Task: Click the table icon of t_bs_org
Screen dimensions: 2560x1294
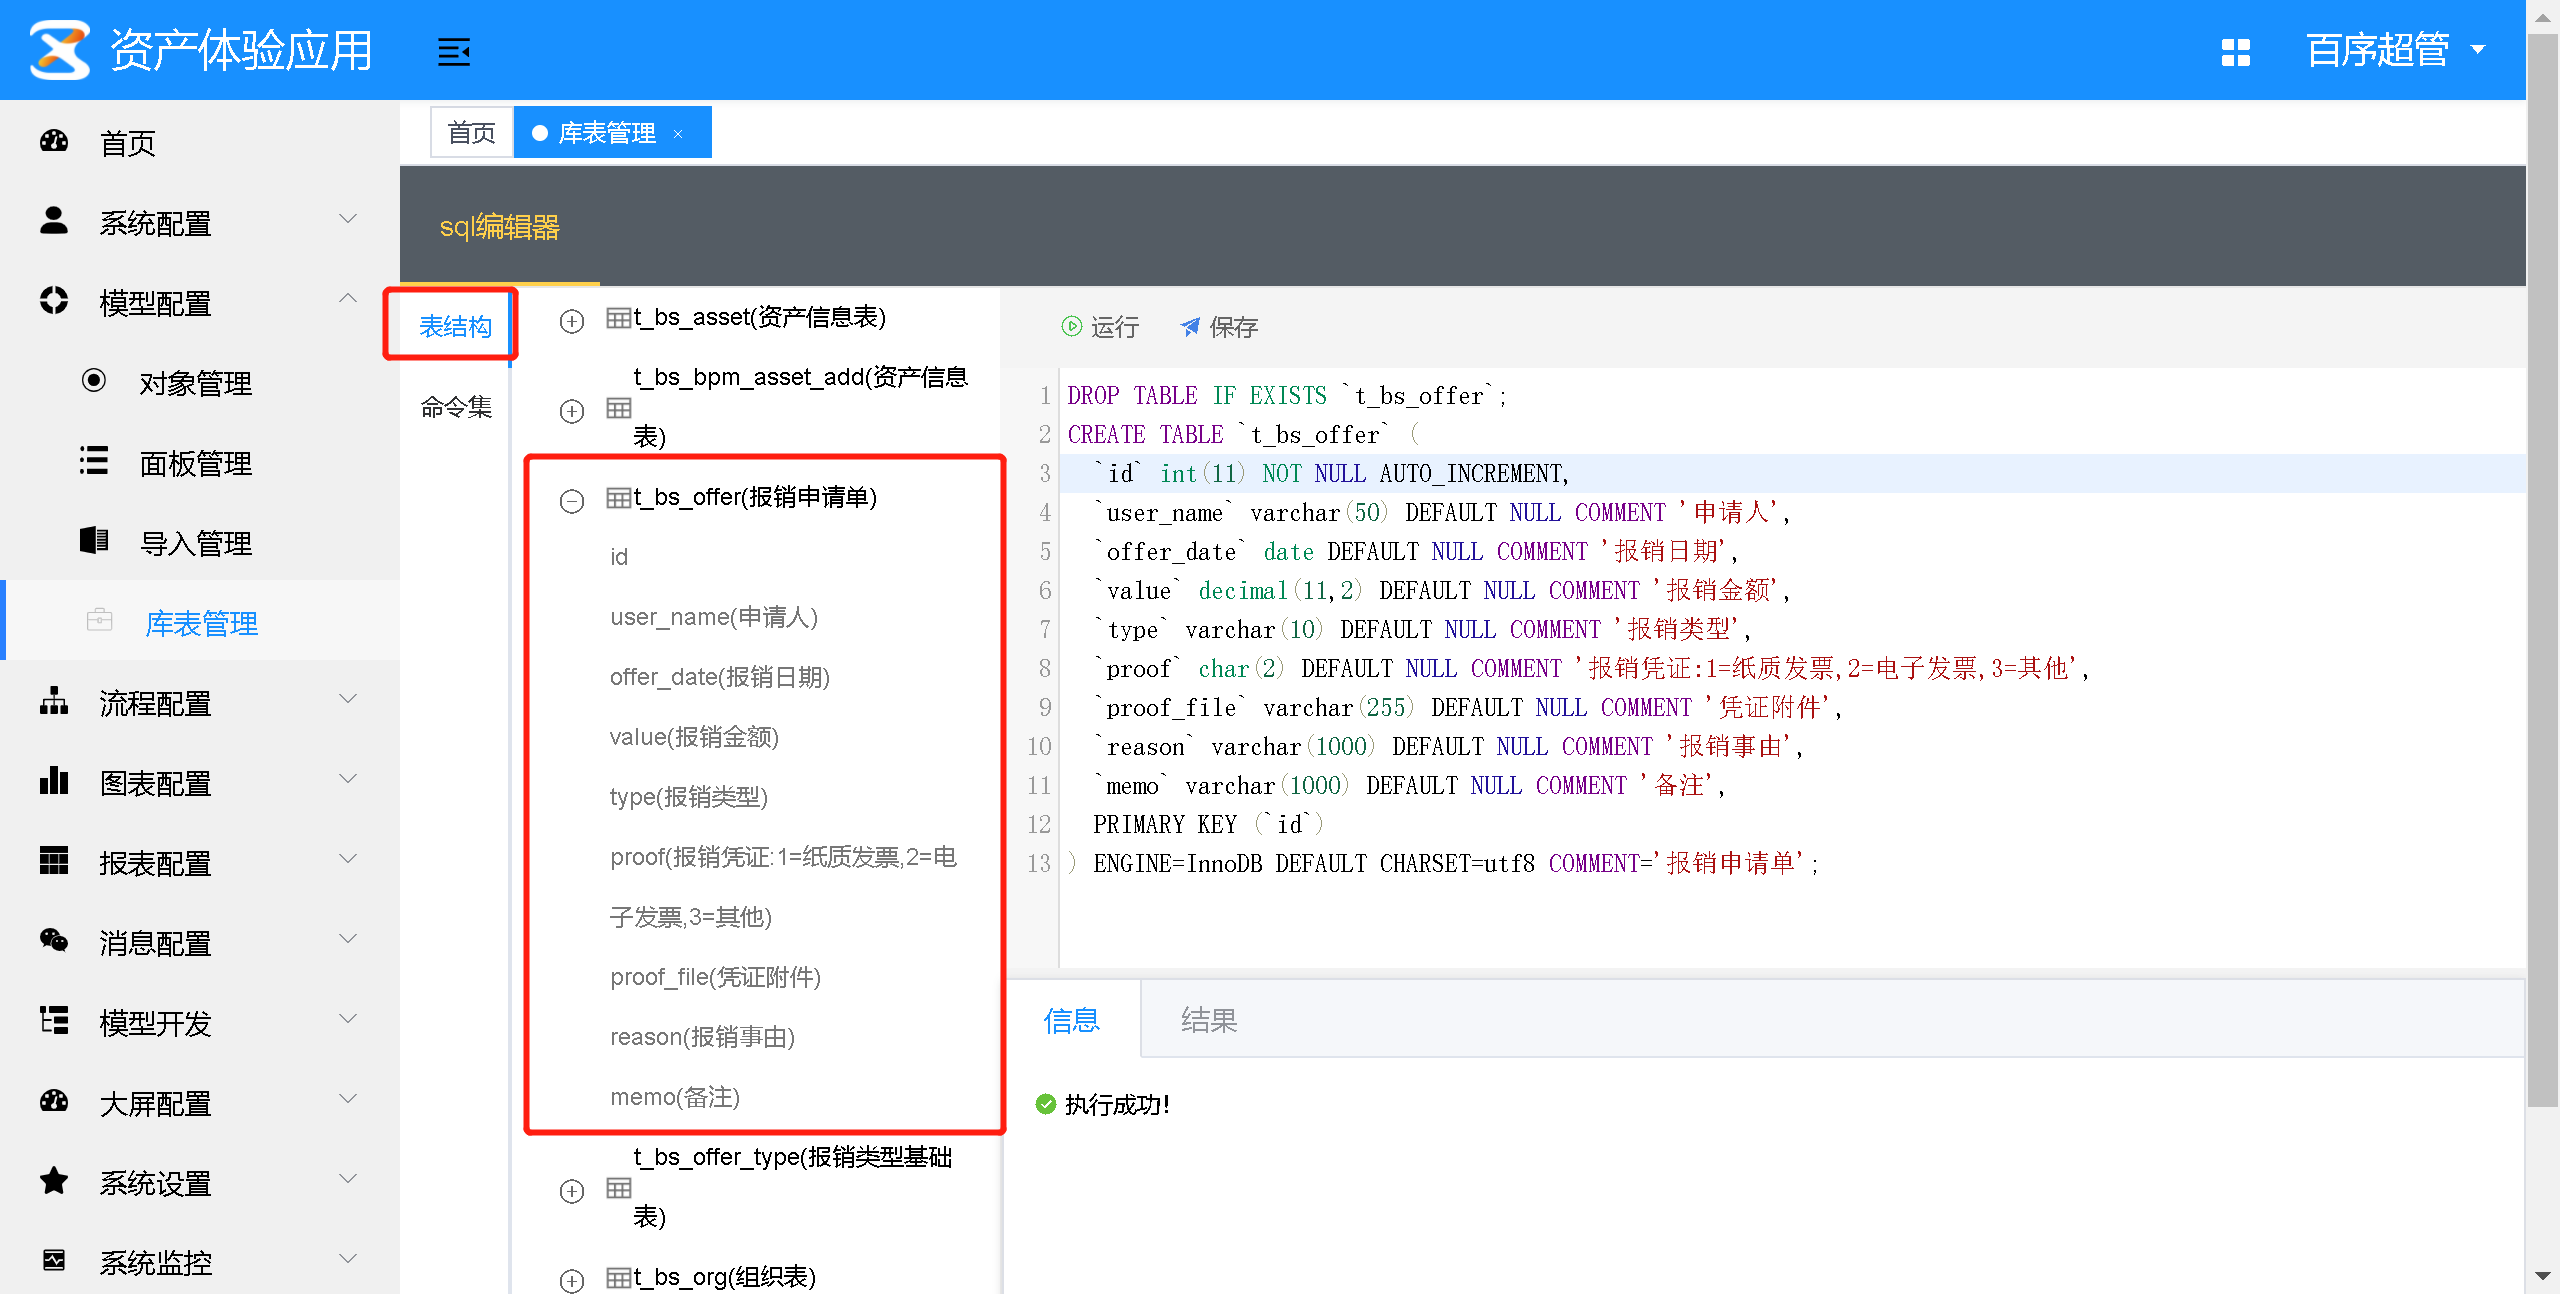Action: pos(619,1278)
